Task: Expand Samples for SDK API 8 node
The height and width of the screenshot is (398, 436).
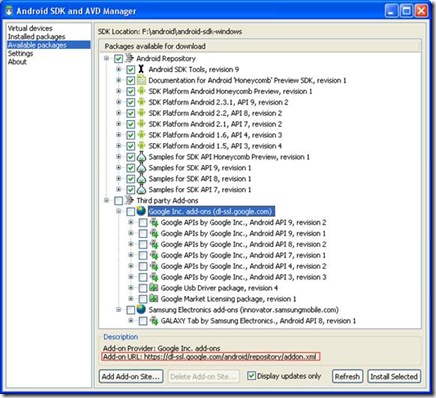Action: 118,179
